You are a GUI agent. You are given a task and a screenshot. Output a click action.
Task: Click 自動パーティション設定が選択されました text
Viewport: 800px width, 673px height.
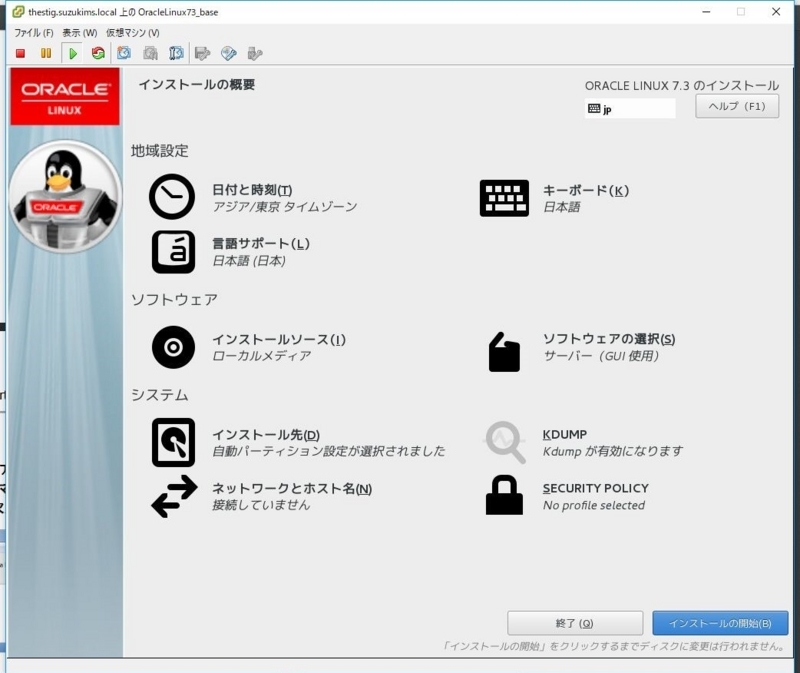tap(329, 451)
